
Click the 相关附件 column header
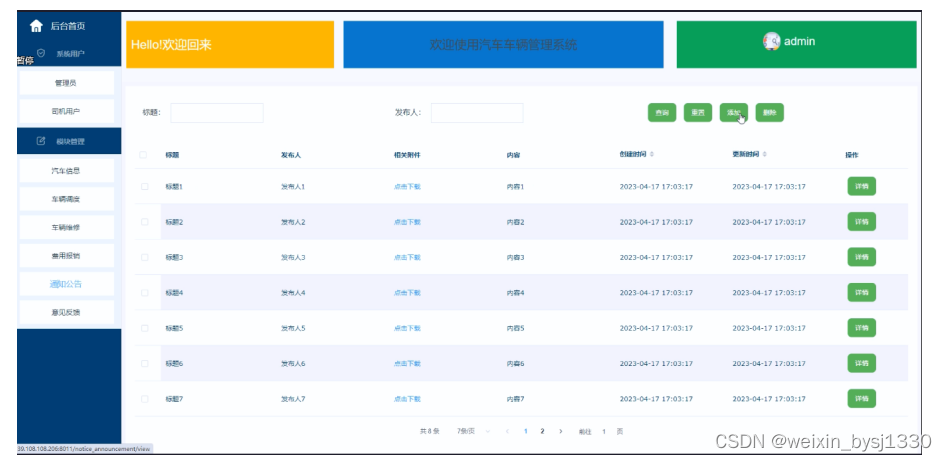pos(407,155)
